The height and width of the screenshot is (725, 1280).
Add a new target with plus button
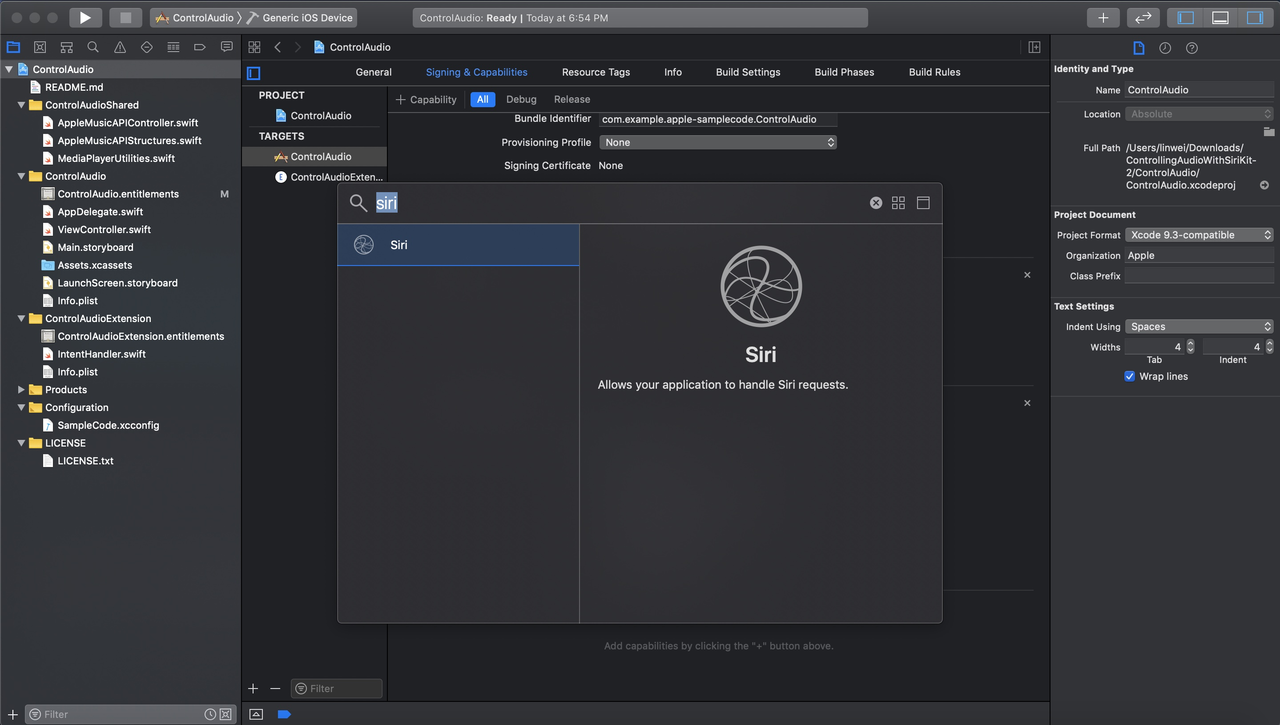click(253, 688)
